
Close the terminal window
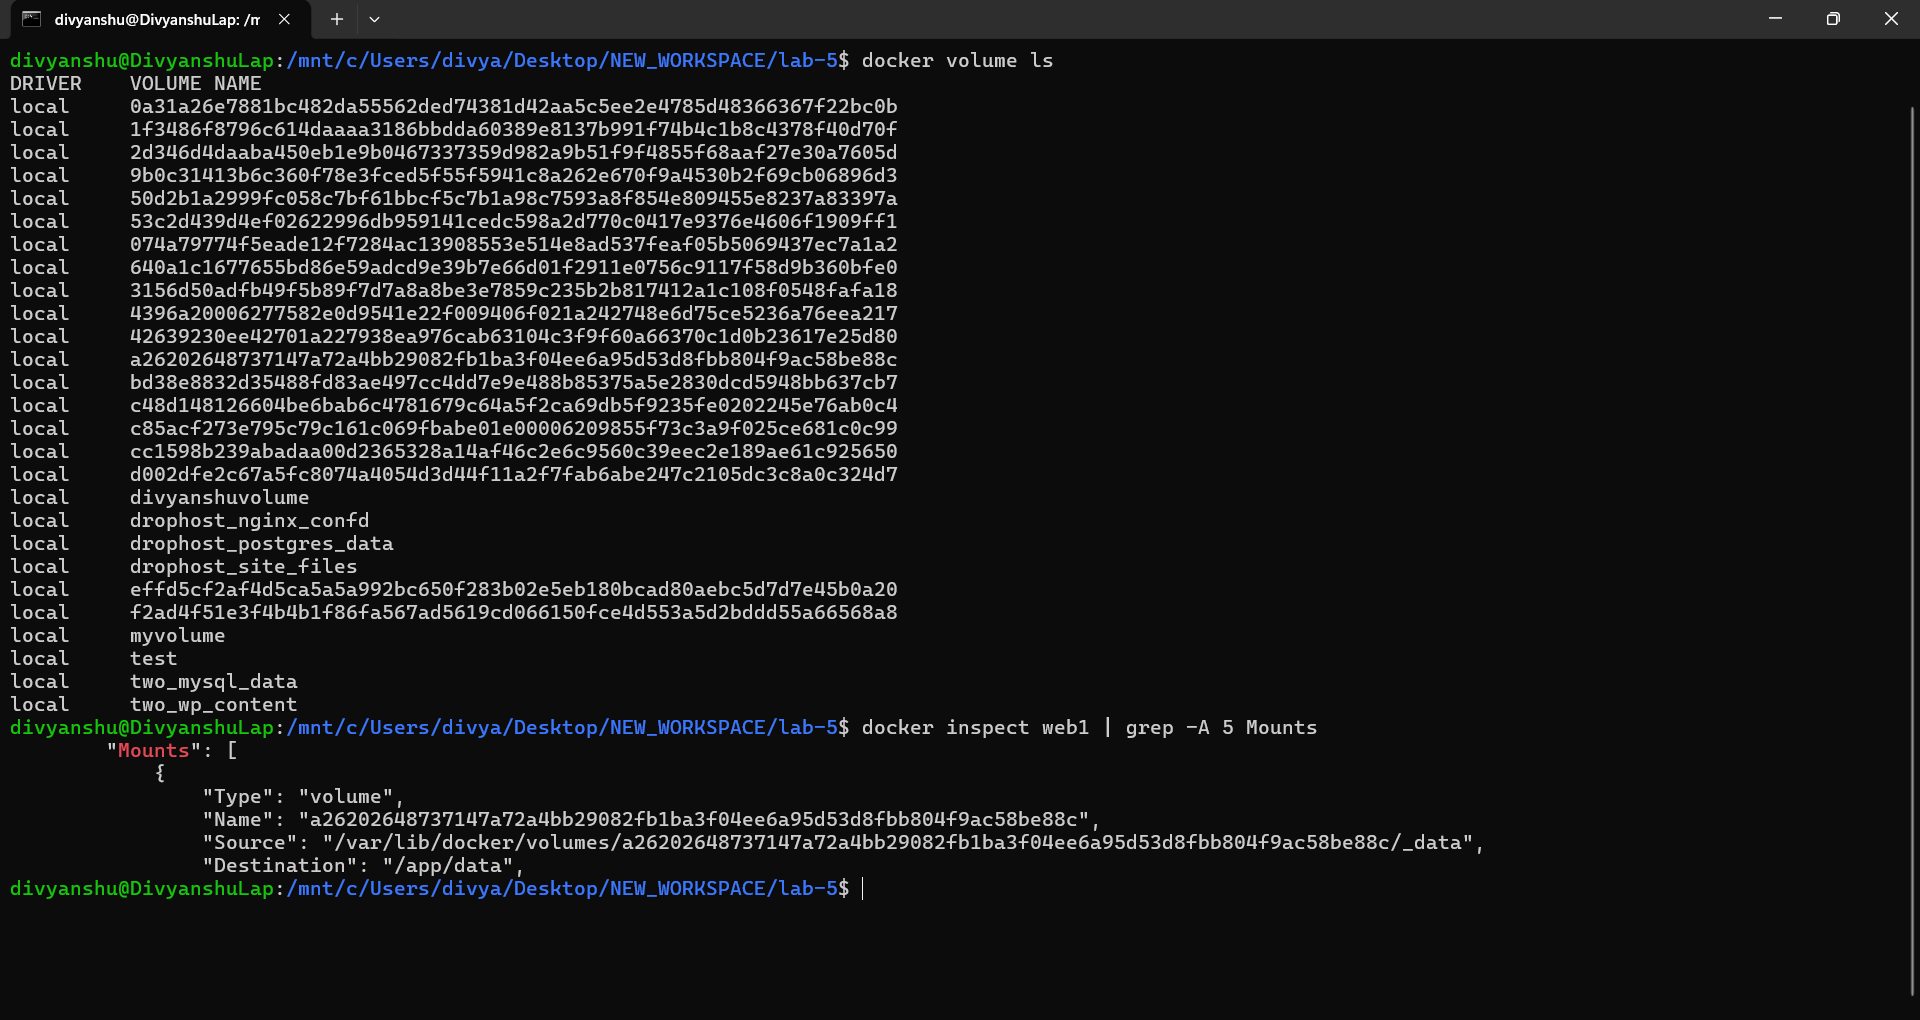pos(1890,19)
